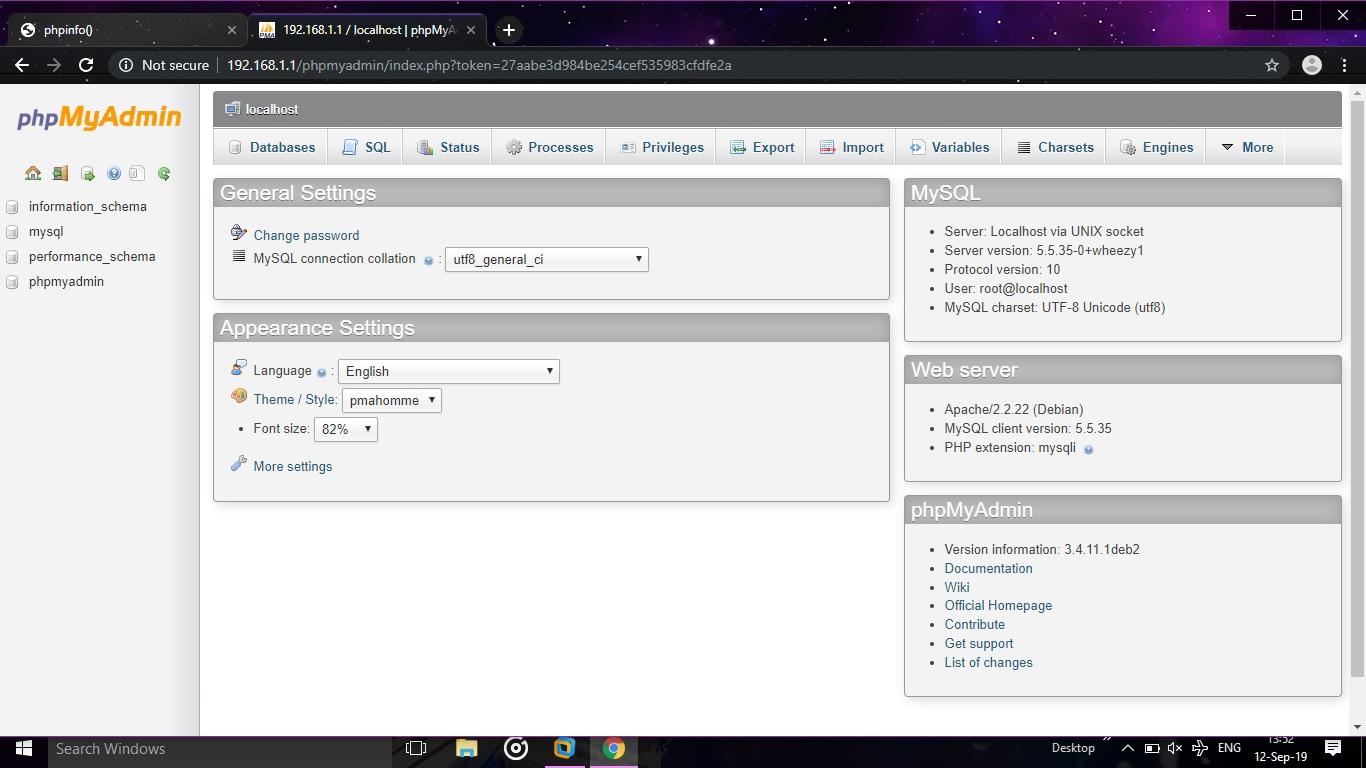Image resolution: width=1366 pixels, height=768 pixels.
Task: Click the database icon next to mysql
Action: point(13,232)
